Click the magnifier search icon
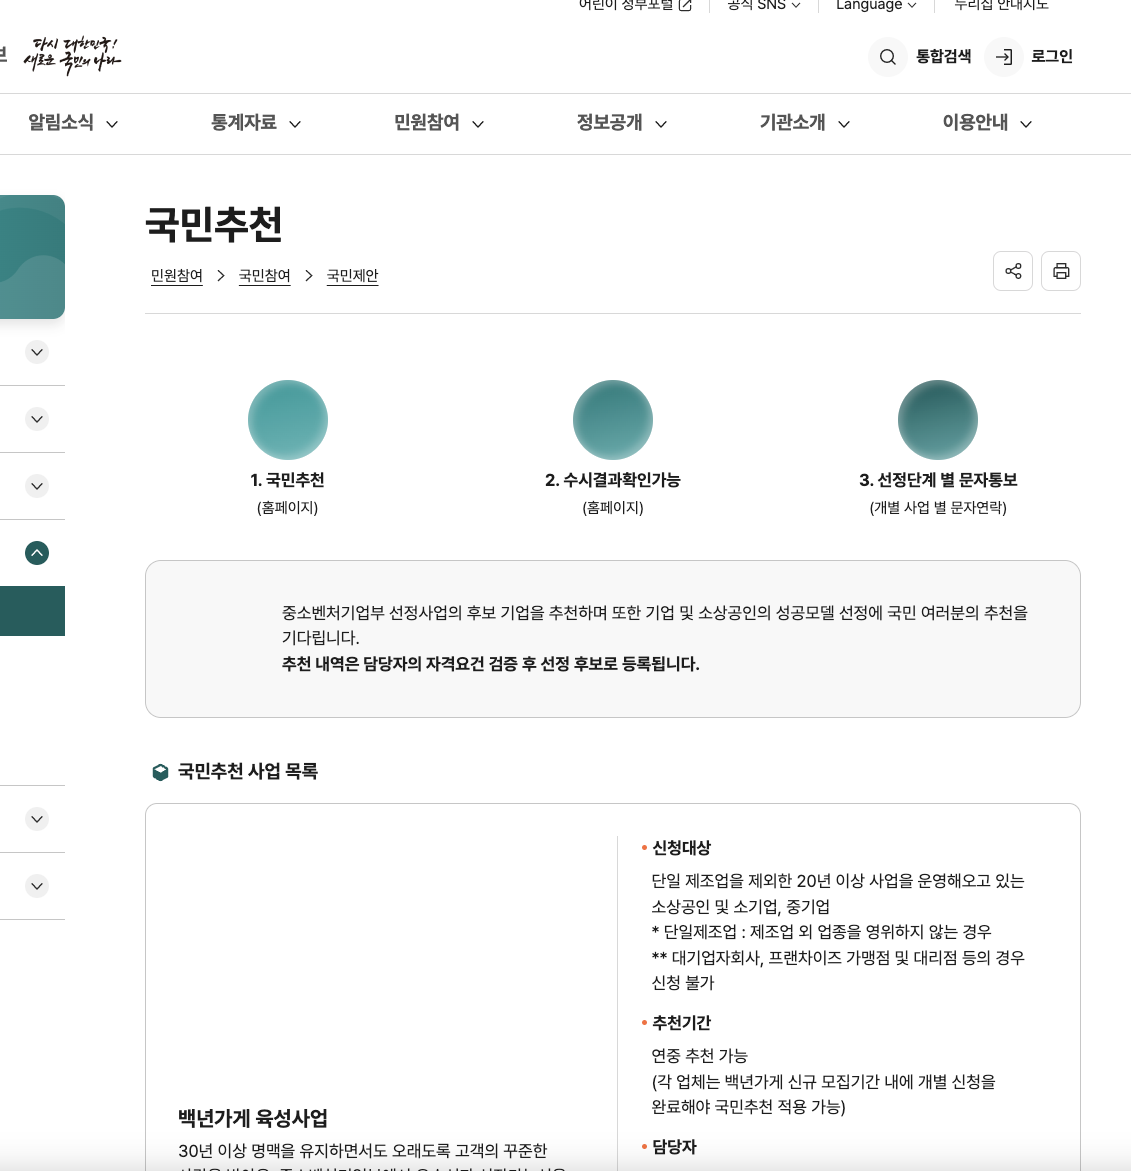 (887, 57)
